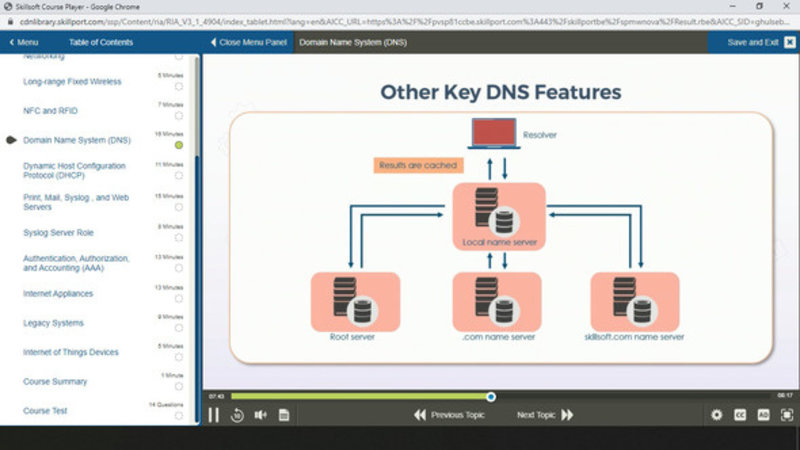Click completion circle for DHCP topic
Viewport: 800px width, 450px height.
click(x=179, y=176)
